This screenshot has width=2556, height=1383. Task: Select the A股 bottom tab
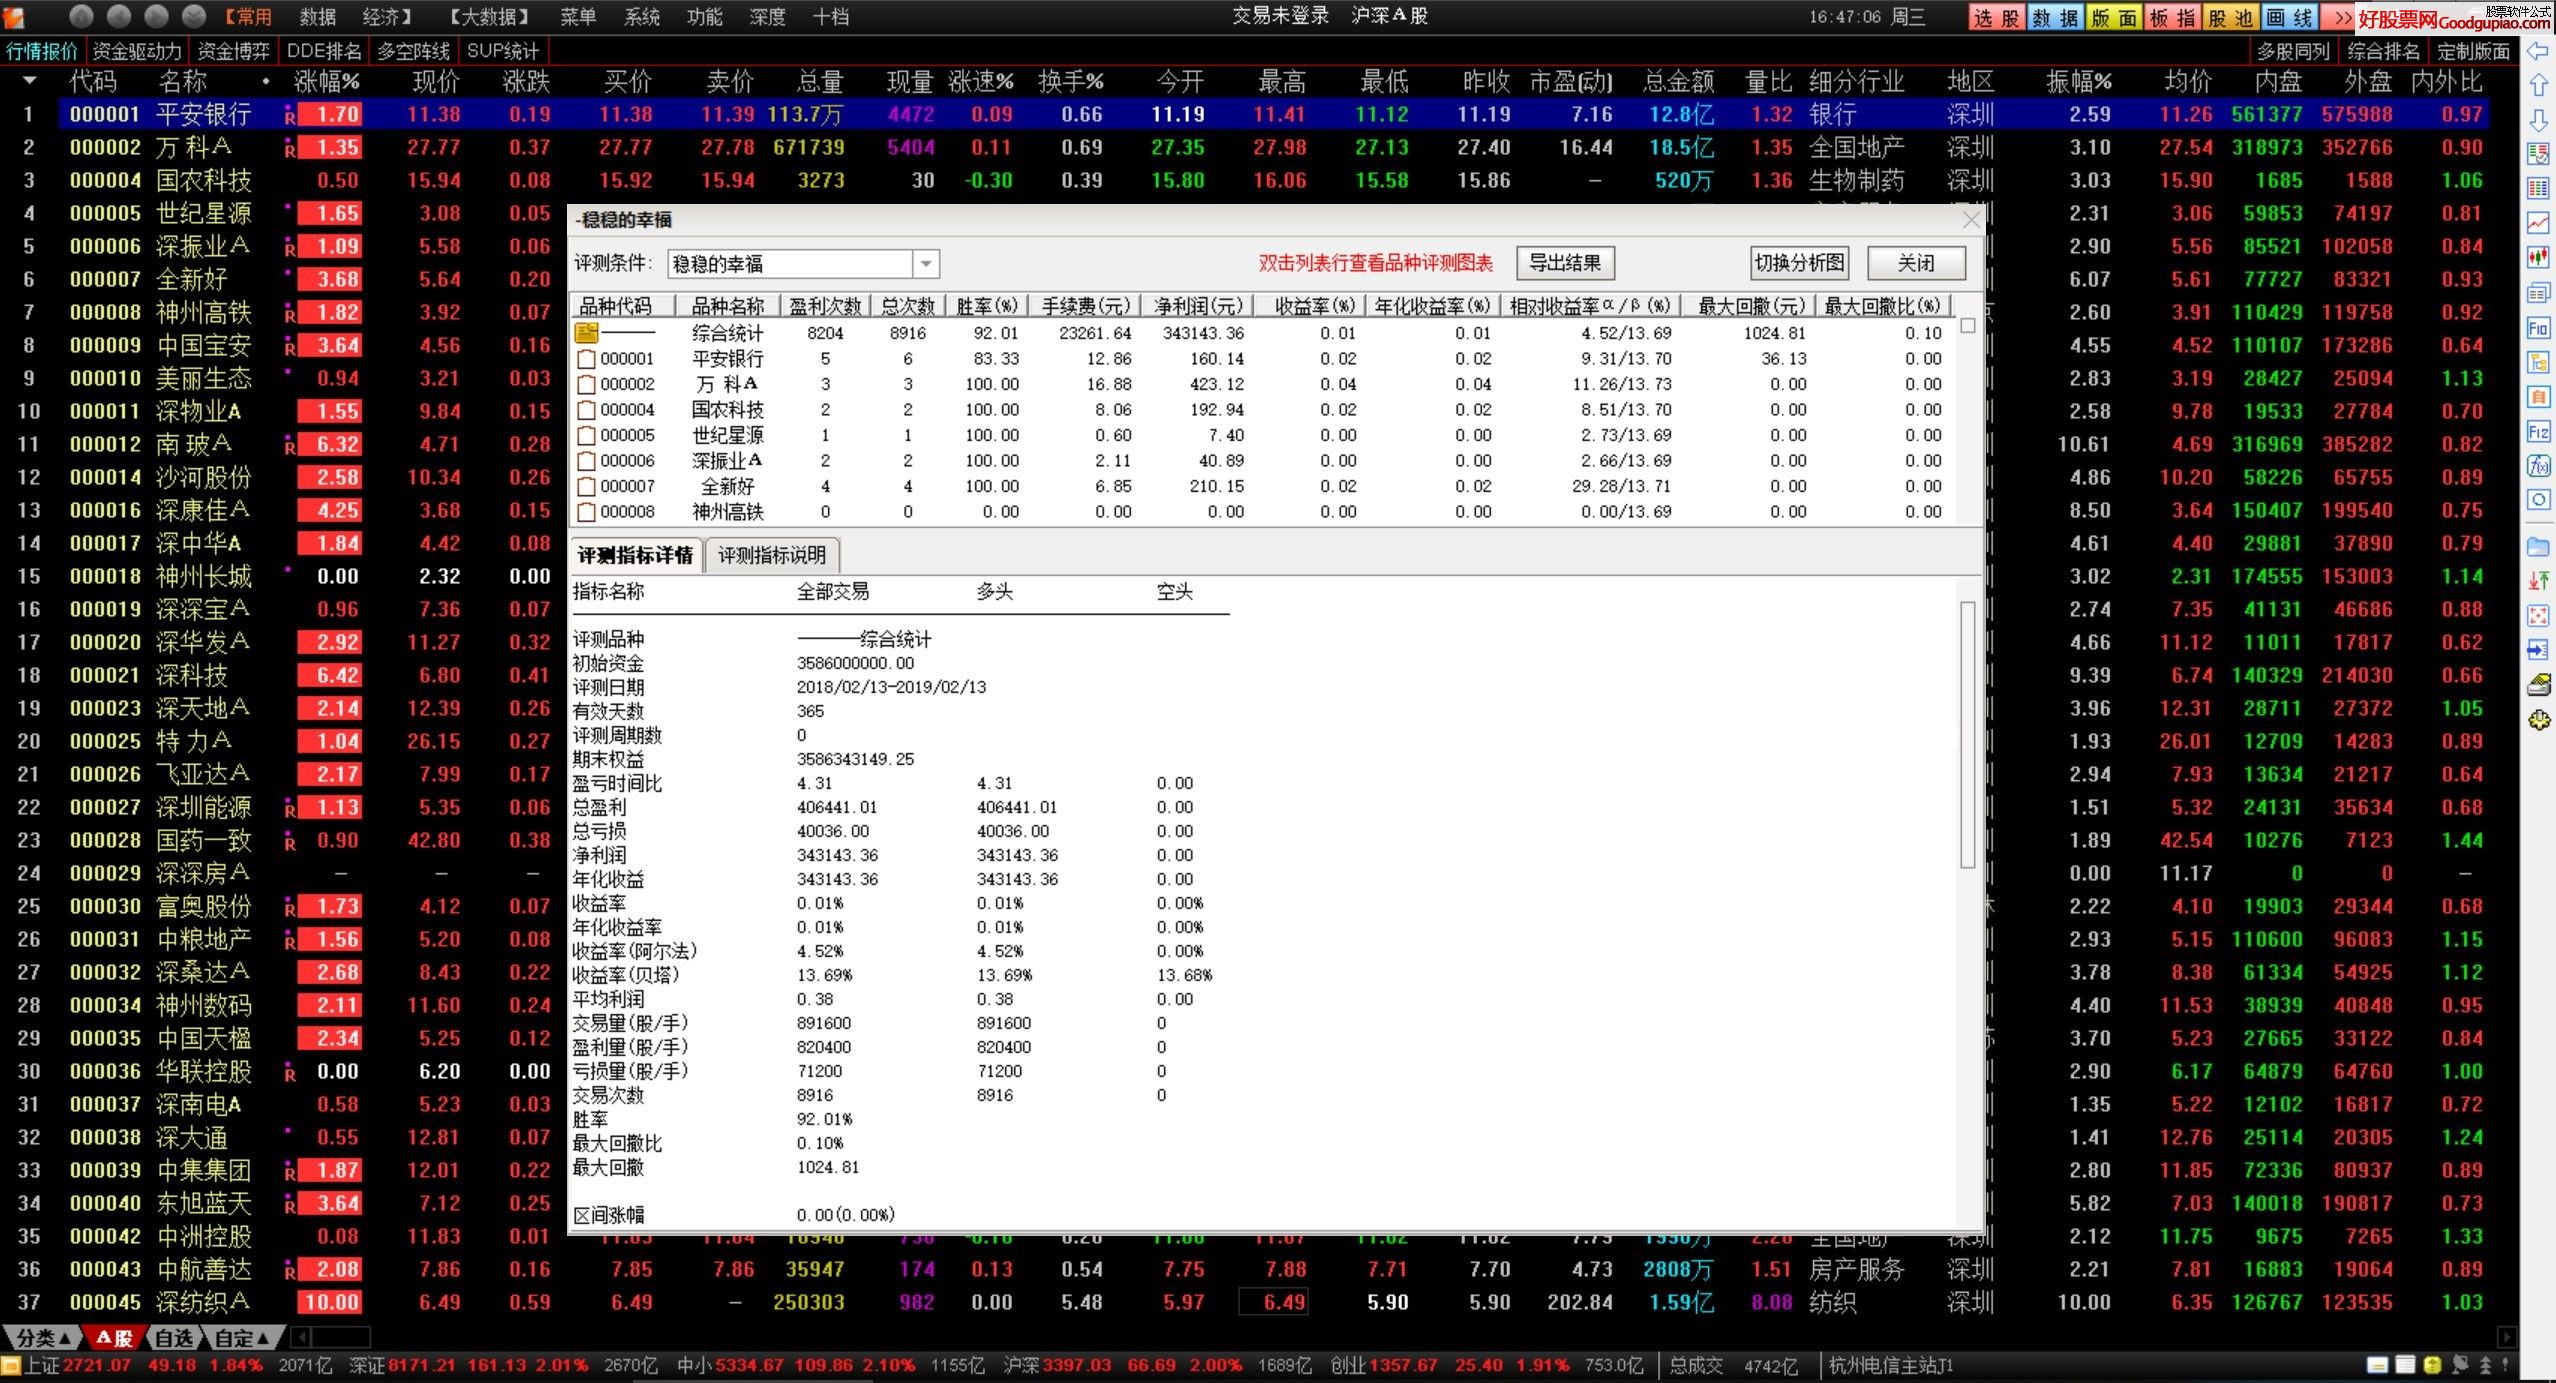(113, 1338)
